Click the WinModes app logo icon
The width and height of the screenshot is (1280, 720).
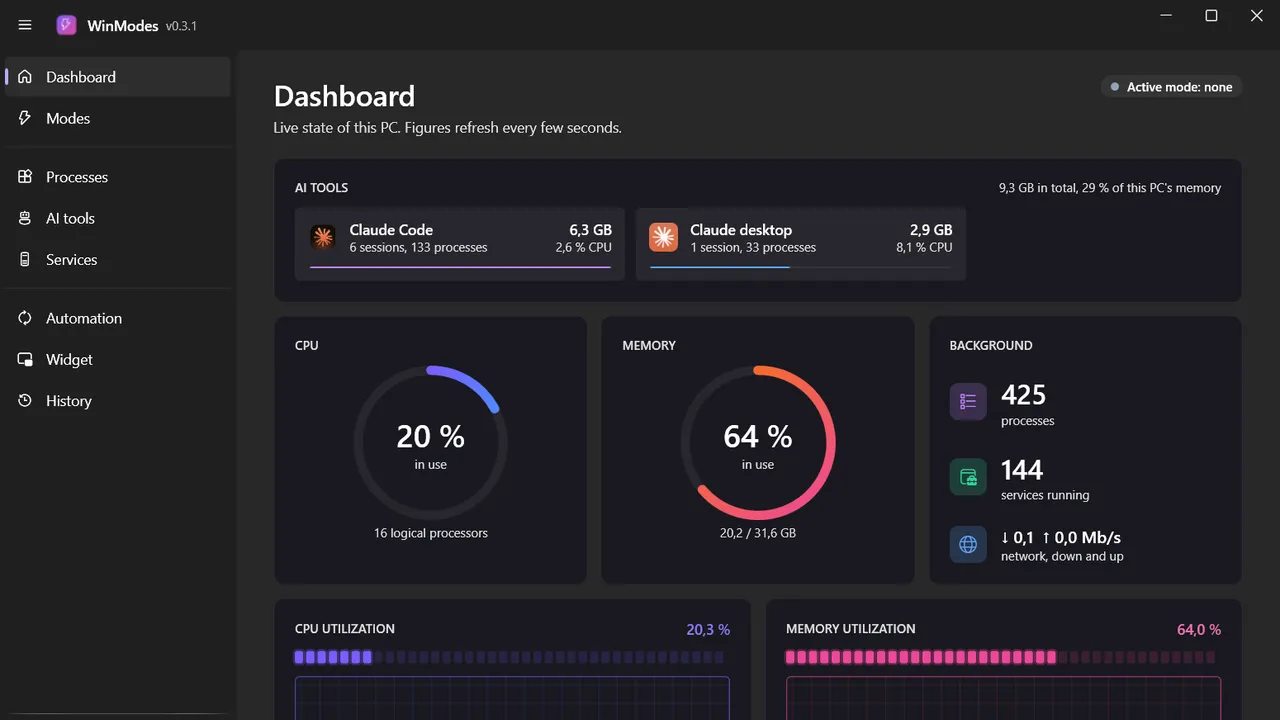click(66, 25)
